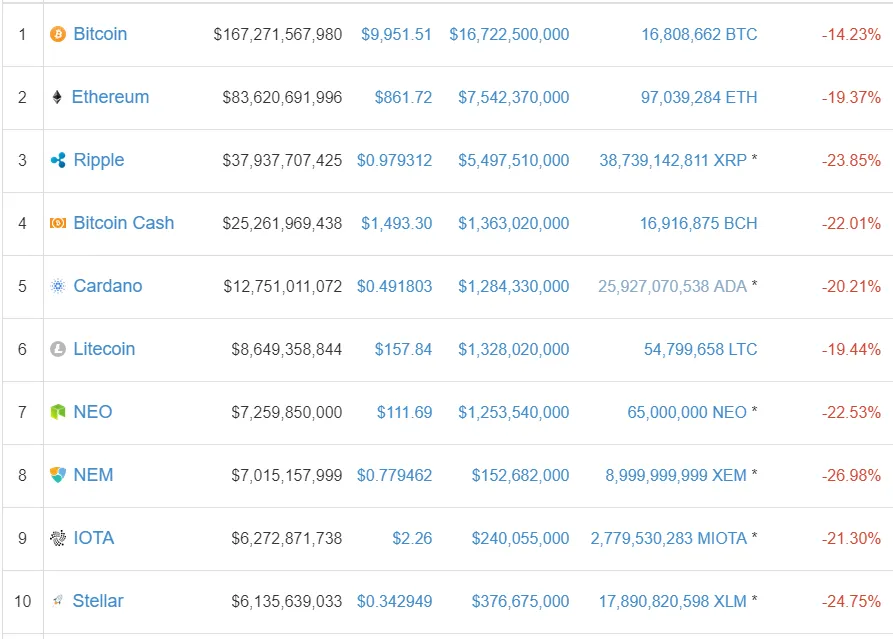Click supply 25,927,070,538 ADA
Image resolution: width=893 pixels, height=639 pixels.
point(673,286)
